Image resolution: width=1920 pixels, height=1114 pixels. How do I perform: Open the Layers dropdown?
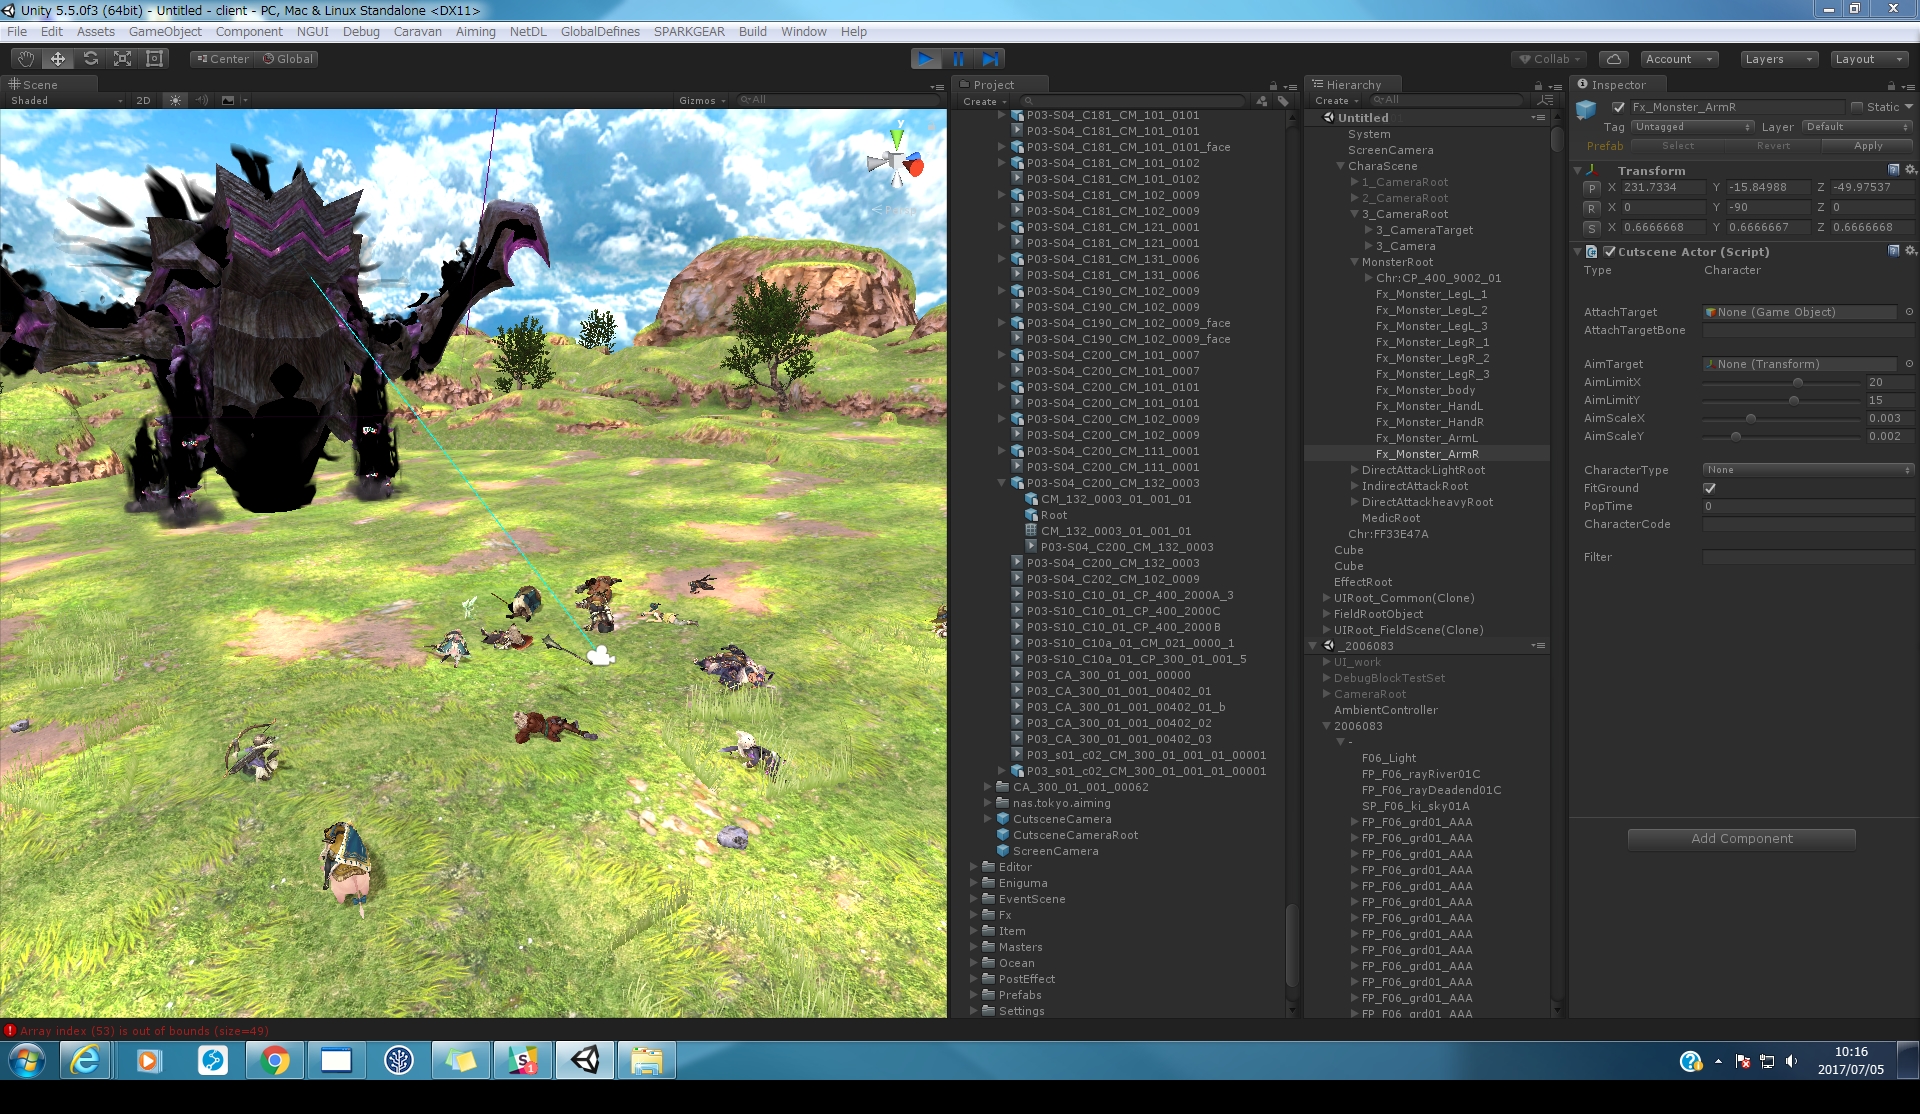(x=1778, y=59)
